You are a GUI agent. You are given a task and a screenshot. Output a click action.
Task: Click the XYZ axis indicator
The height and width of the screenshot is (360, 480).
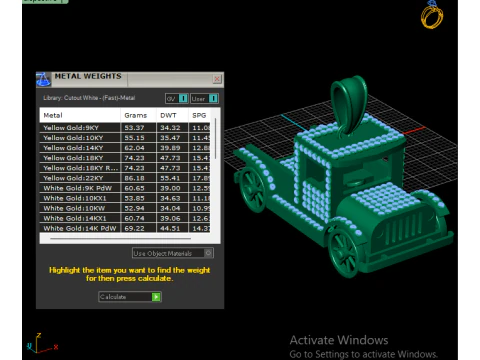click(x=42, y=343)
